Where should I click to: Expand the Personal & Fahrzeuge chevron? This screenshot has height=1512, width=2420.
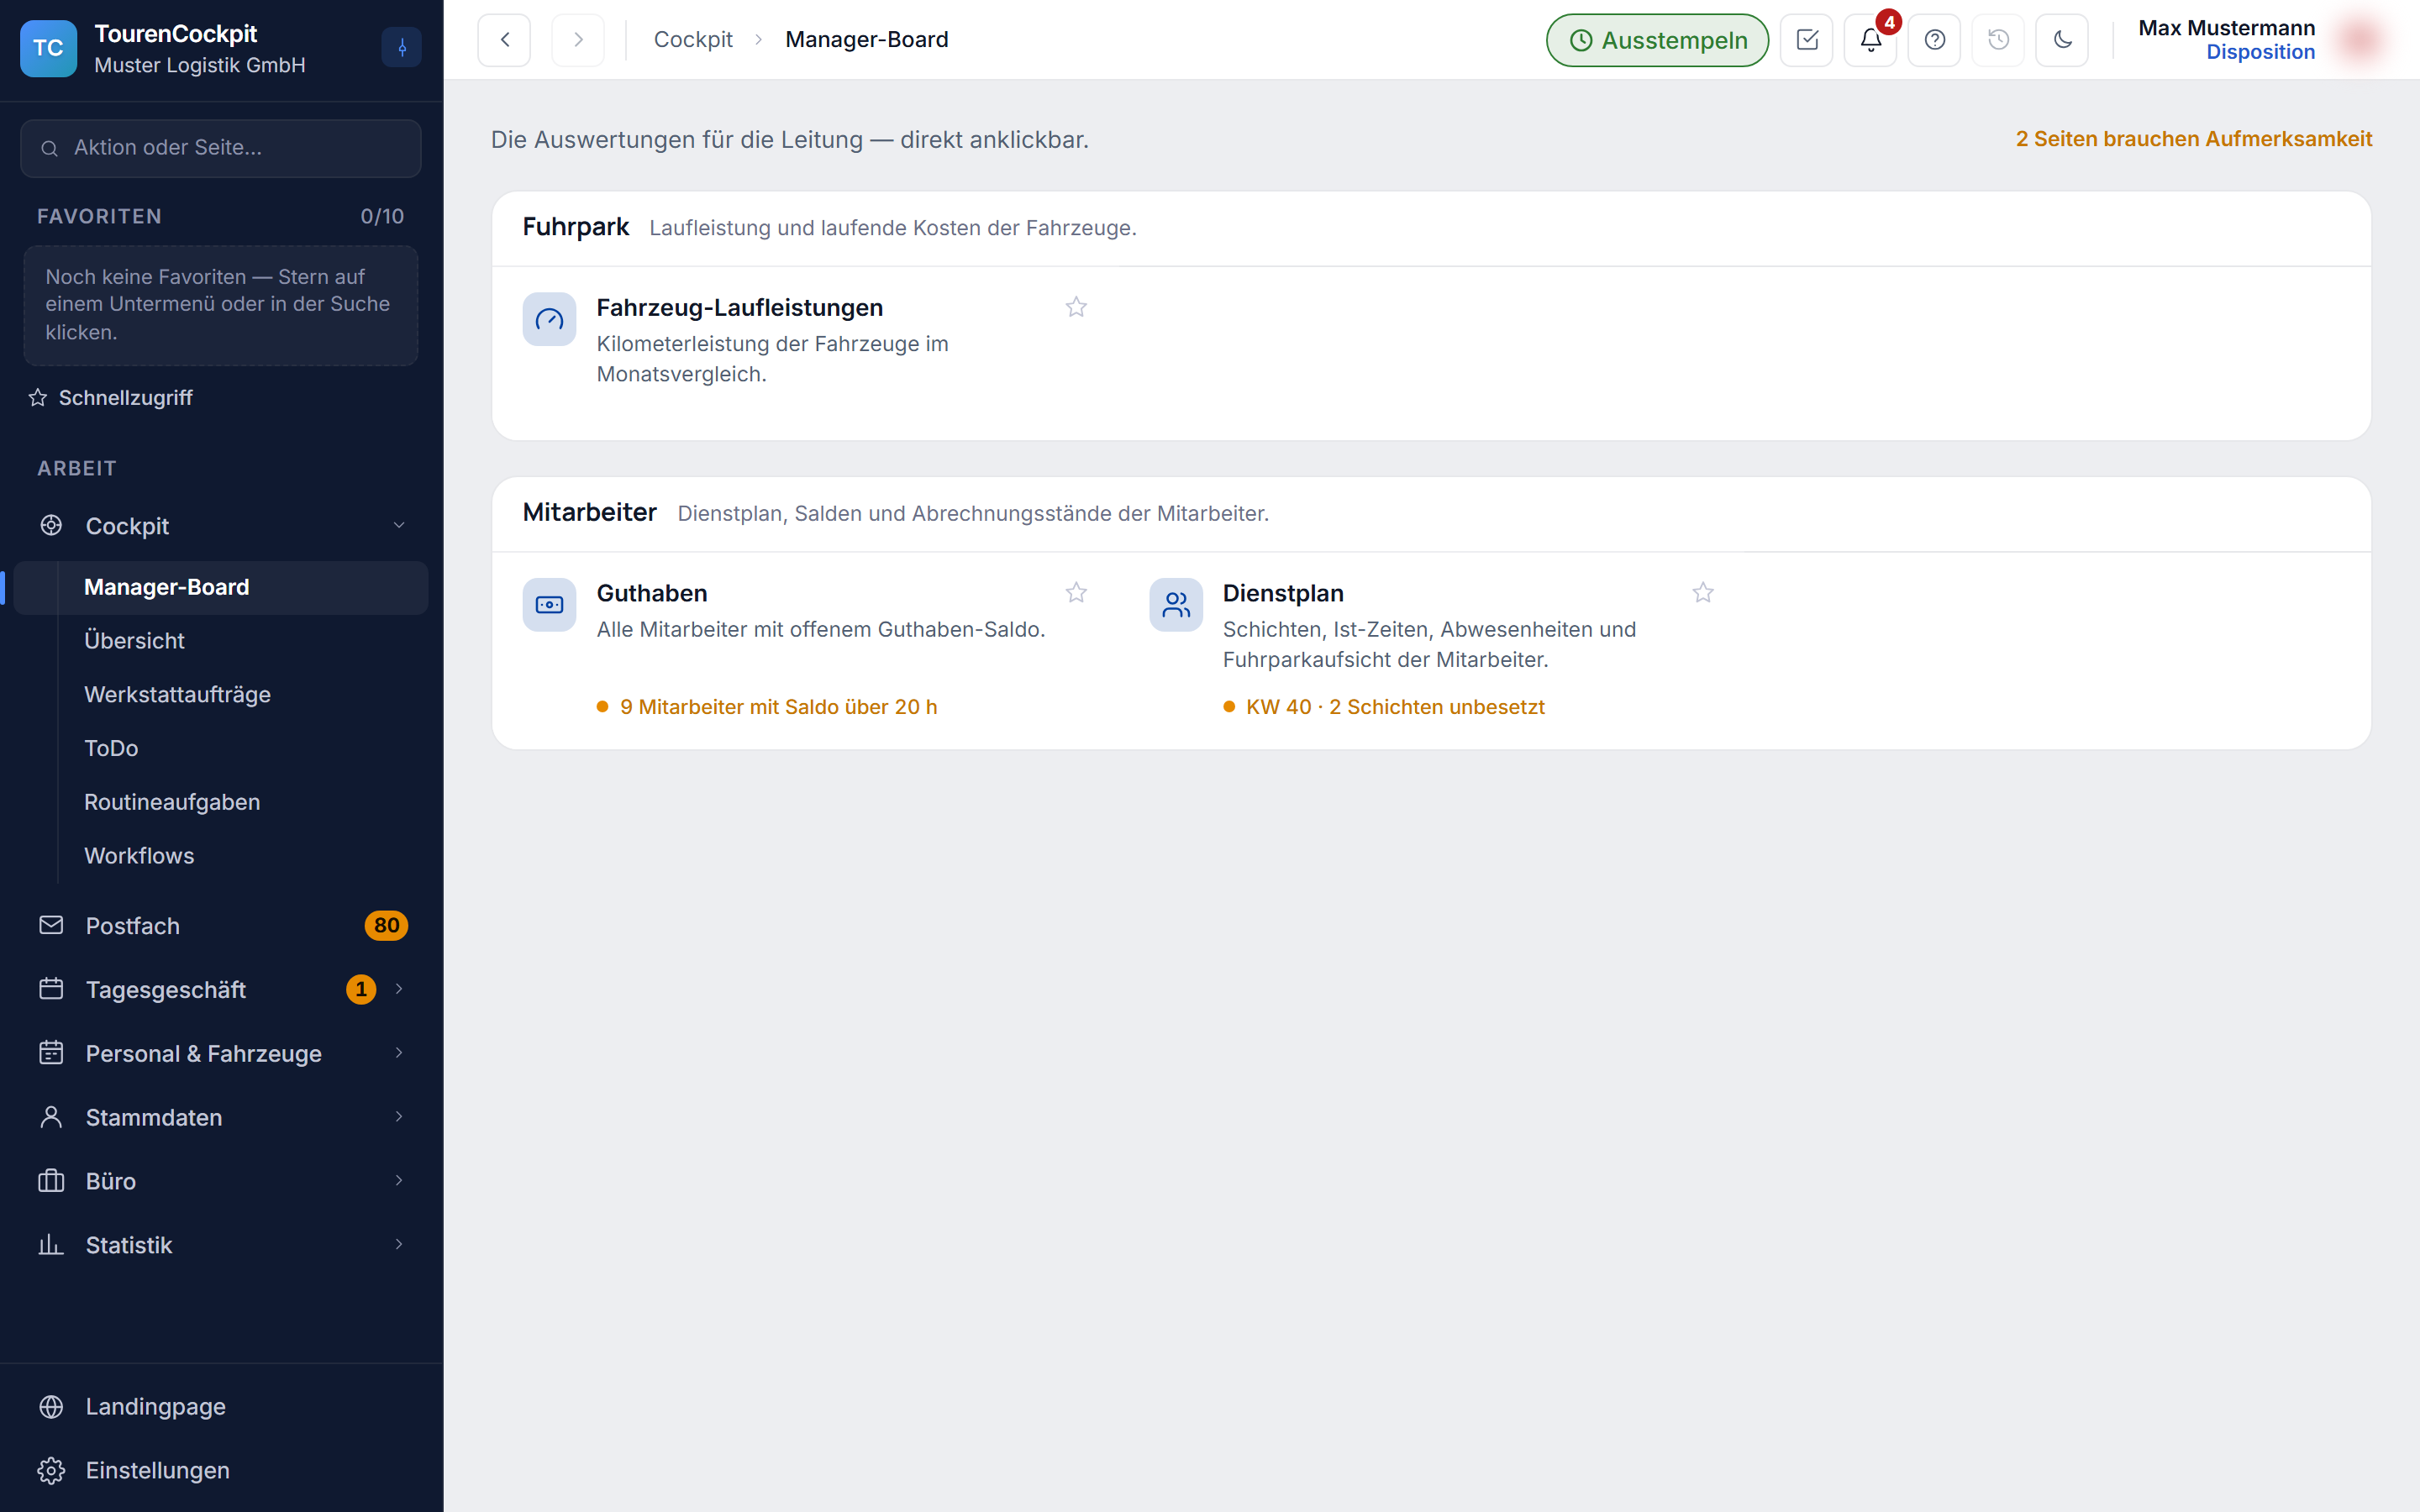point(399,1053)
